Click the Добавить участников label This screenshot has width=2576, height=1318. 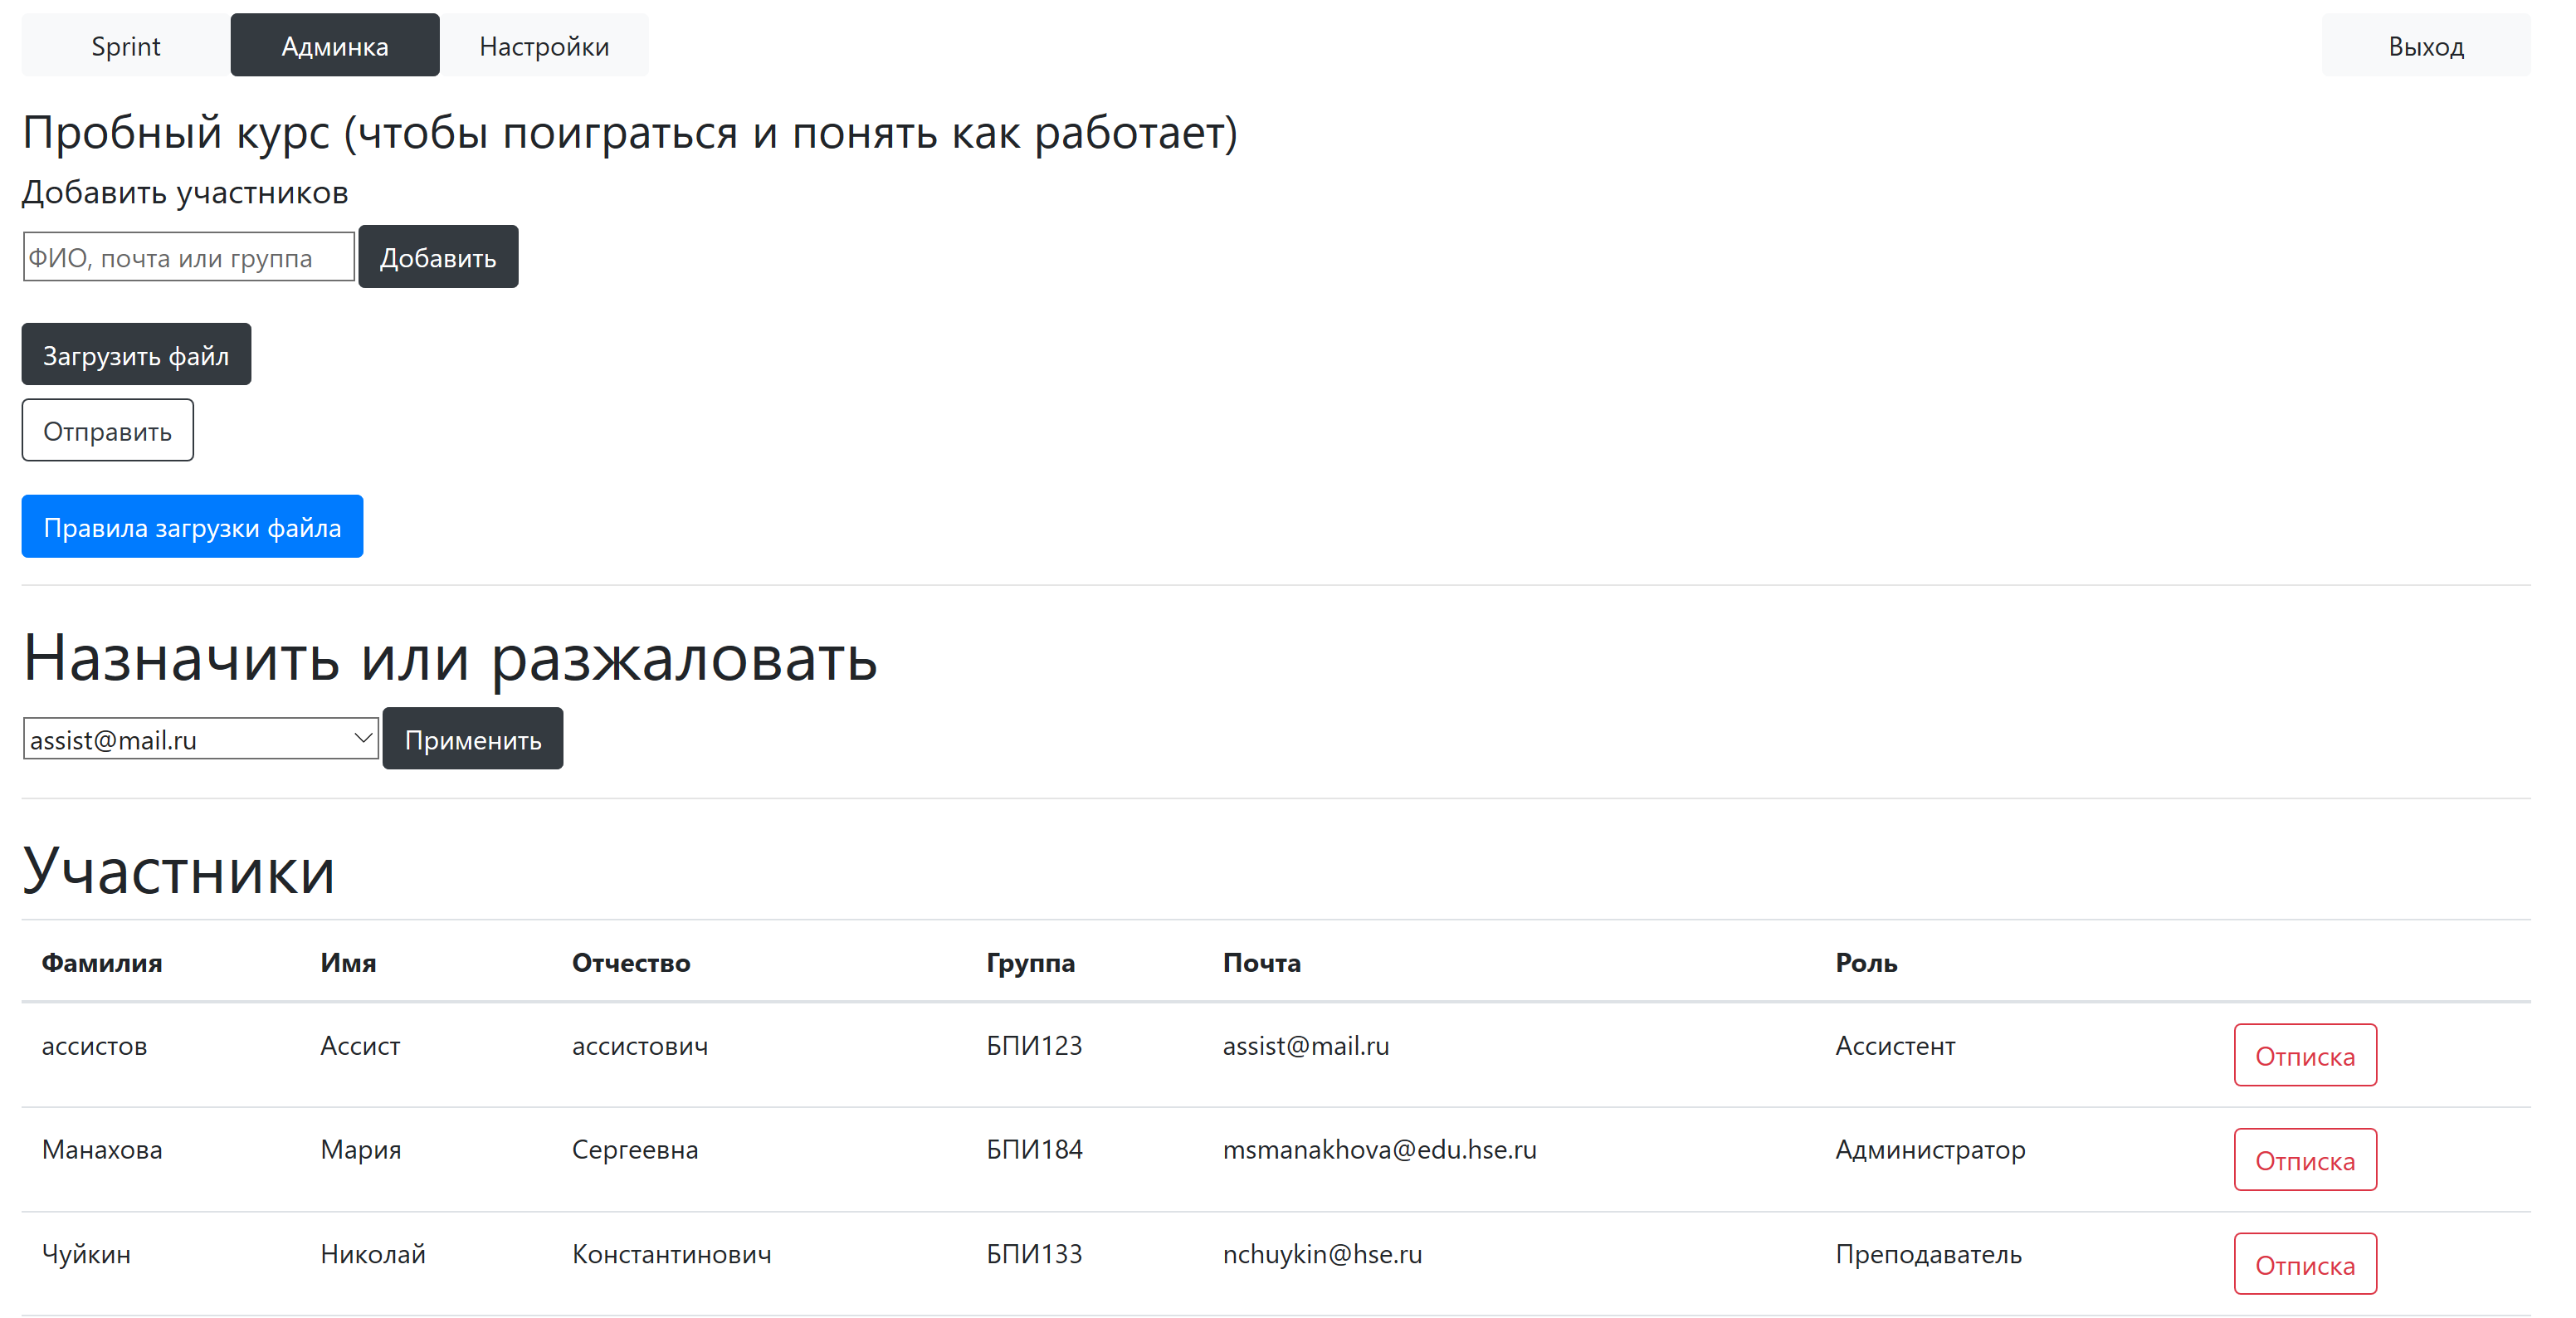tap(185, 192)
